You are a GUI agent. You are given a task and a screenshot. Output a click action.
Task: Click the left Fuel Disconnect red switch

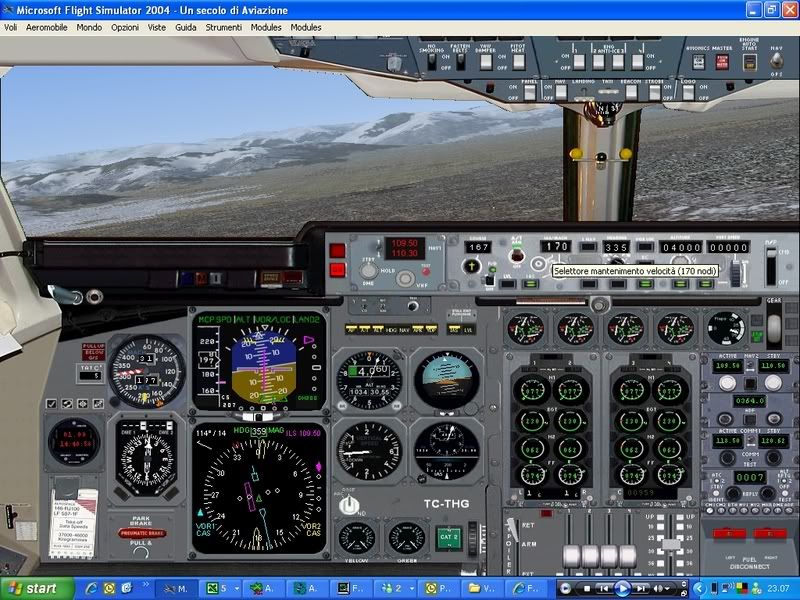(x=729, y=534)
